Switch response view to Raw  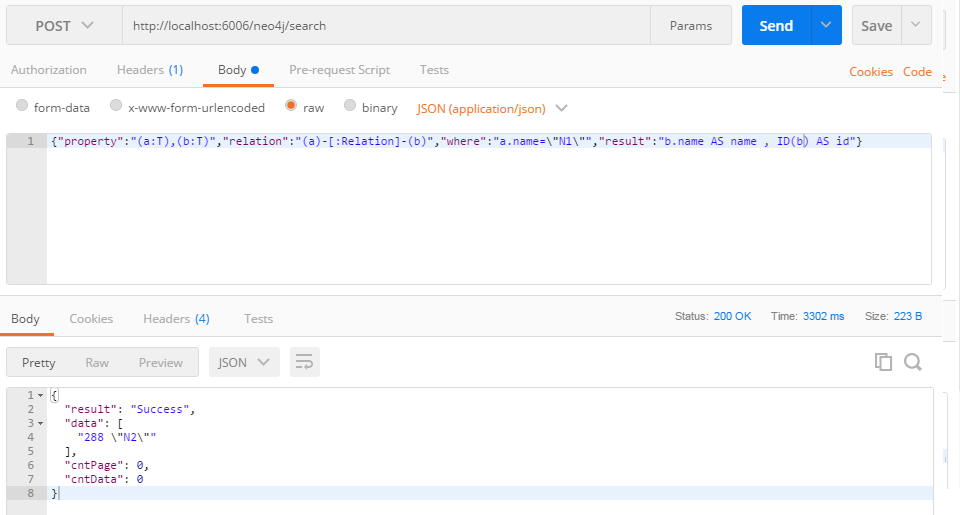point(97,363)
